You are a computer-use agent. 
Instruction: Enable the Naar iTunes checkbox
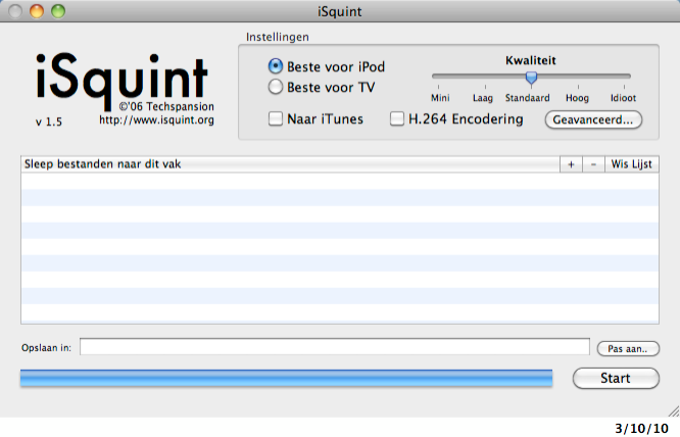pos(275,118)
